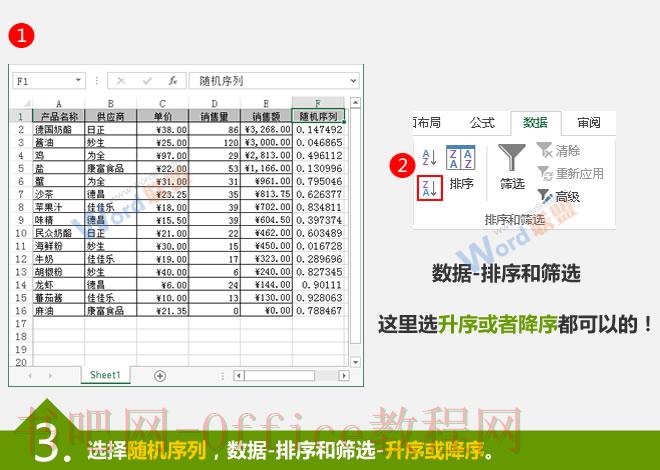The width and height of the screenshot is (660, 470).
Task: Click cell containing 民众奶酪
Action: (59, 233)
